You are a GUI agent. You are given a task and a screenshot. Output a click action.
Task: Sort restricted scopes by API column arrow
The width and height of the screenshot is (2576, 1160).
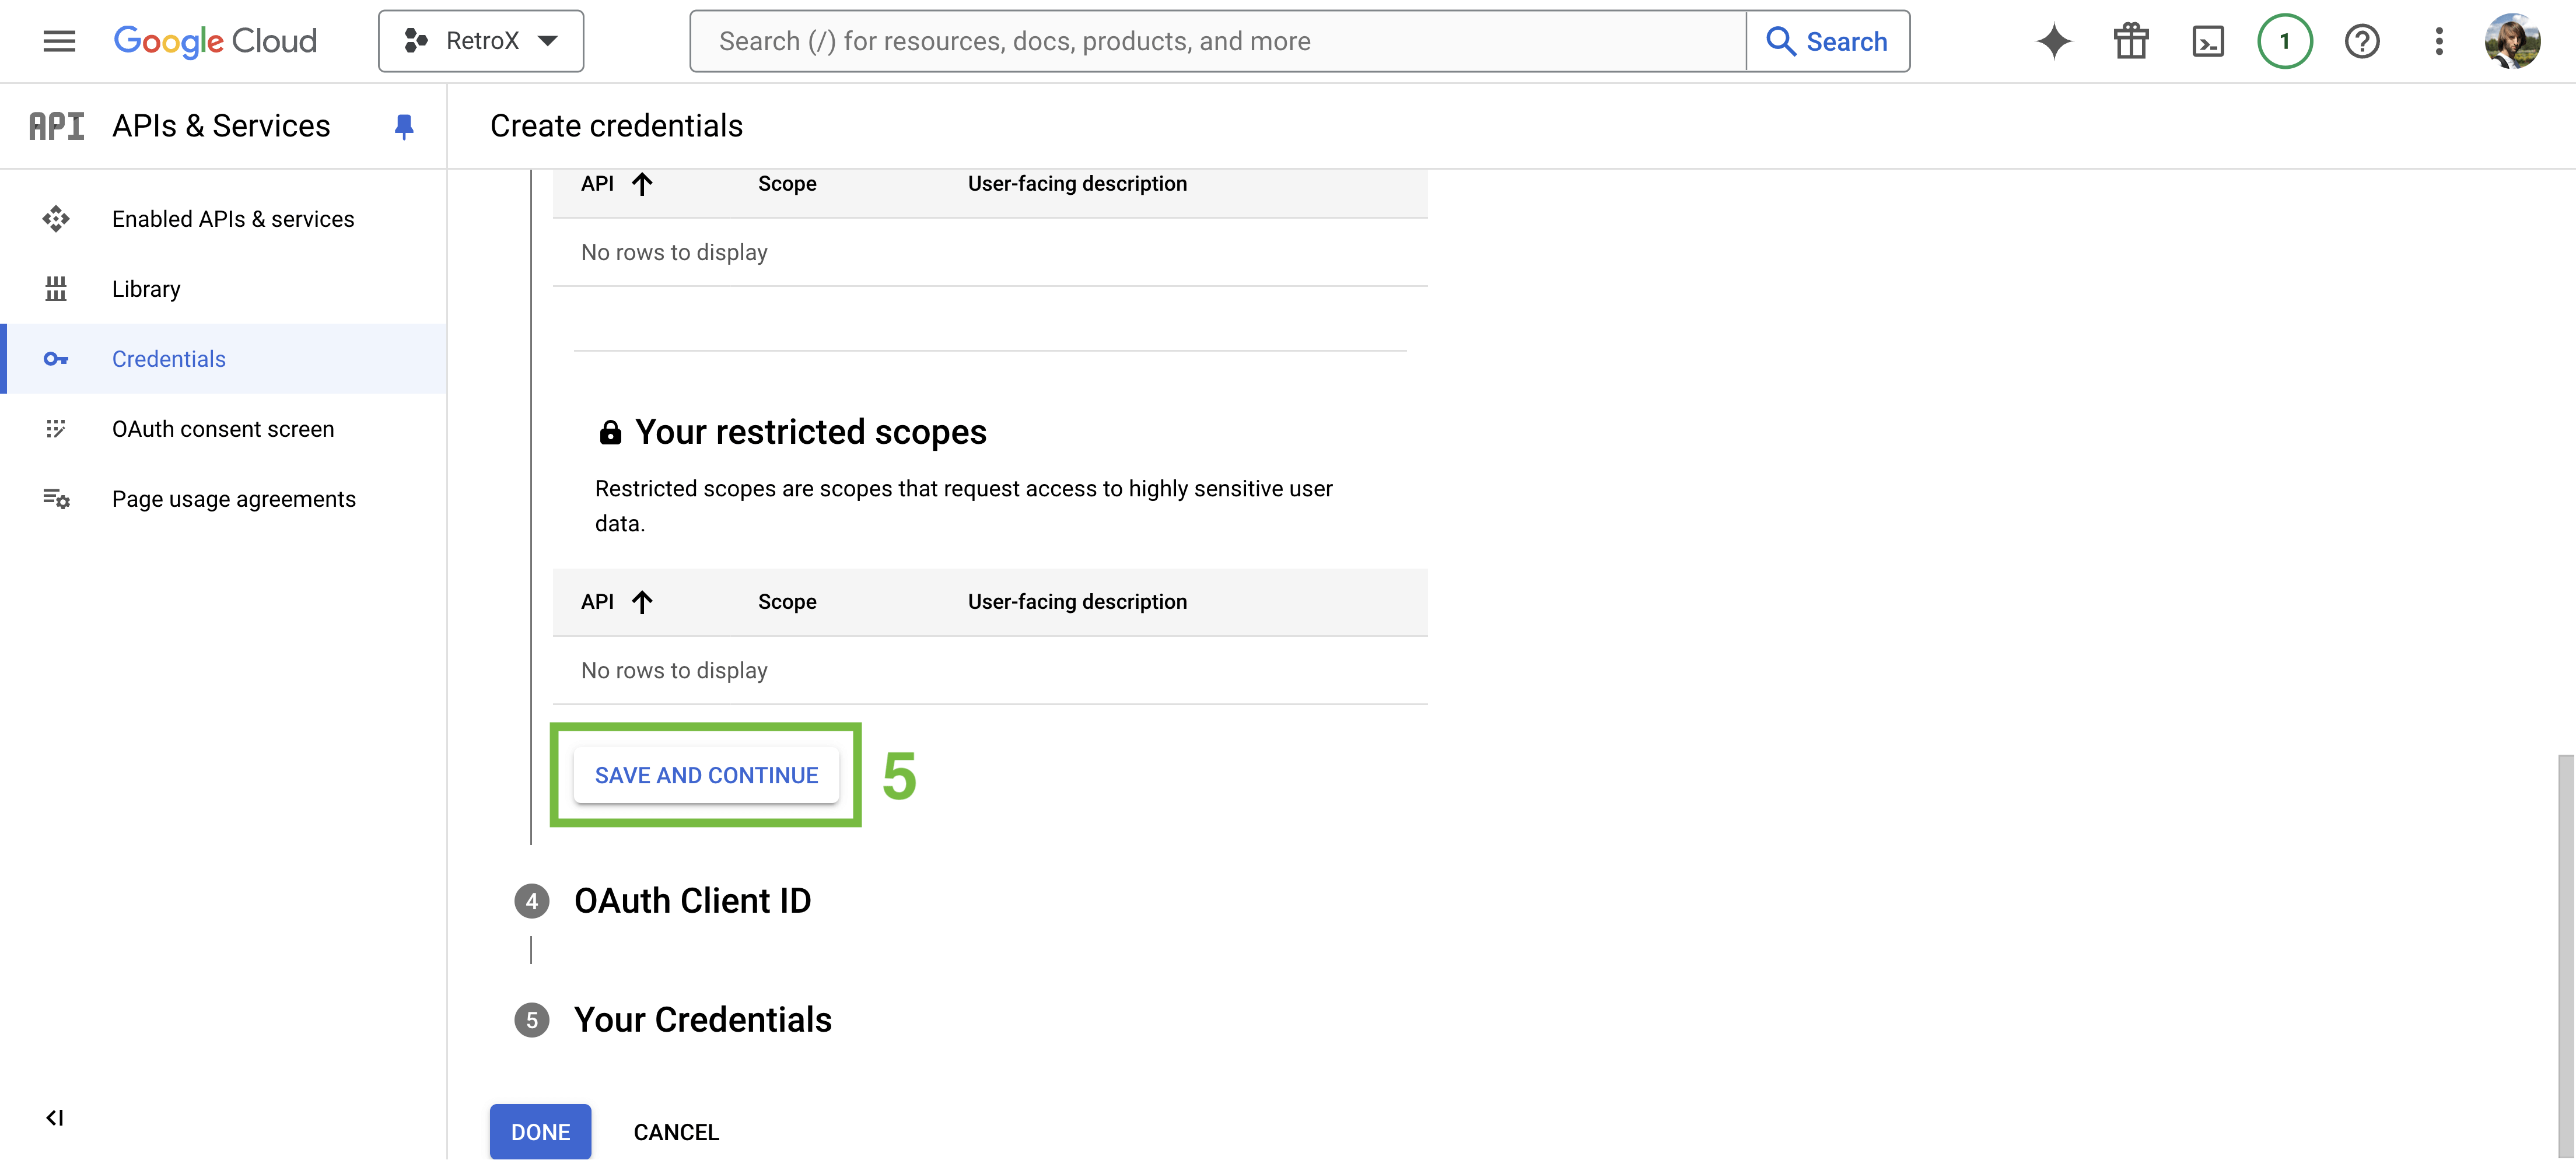tap(642, 602)
